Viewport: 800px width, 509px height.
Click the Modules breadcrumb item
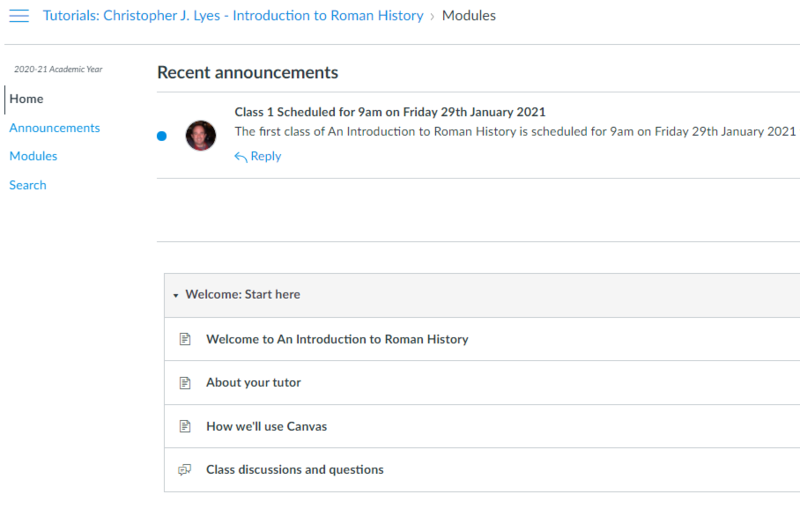468,16
